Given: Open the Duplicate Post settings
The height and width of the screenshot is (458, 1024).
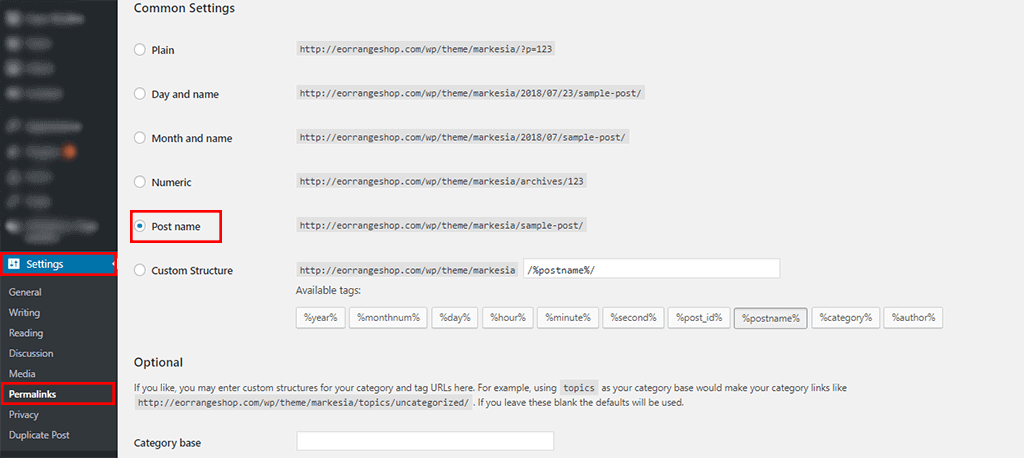Looking at the screenshot, I should coord(39,435).
